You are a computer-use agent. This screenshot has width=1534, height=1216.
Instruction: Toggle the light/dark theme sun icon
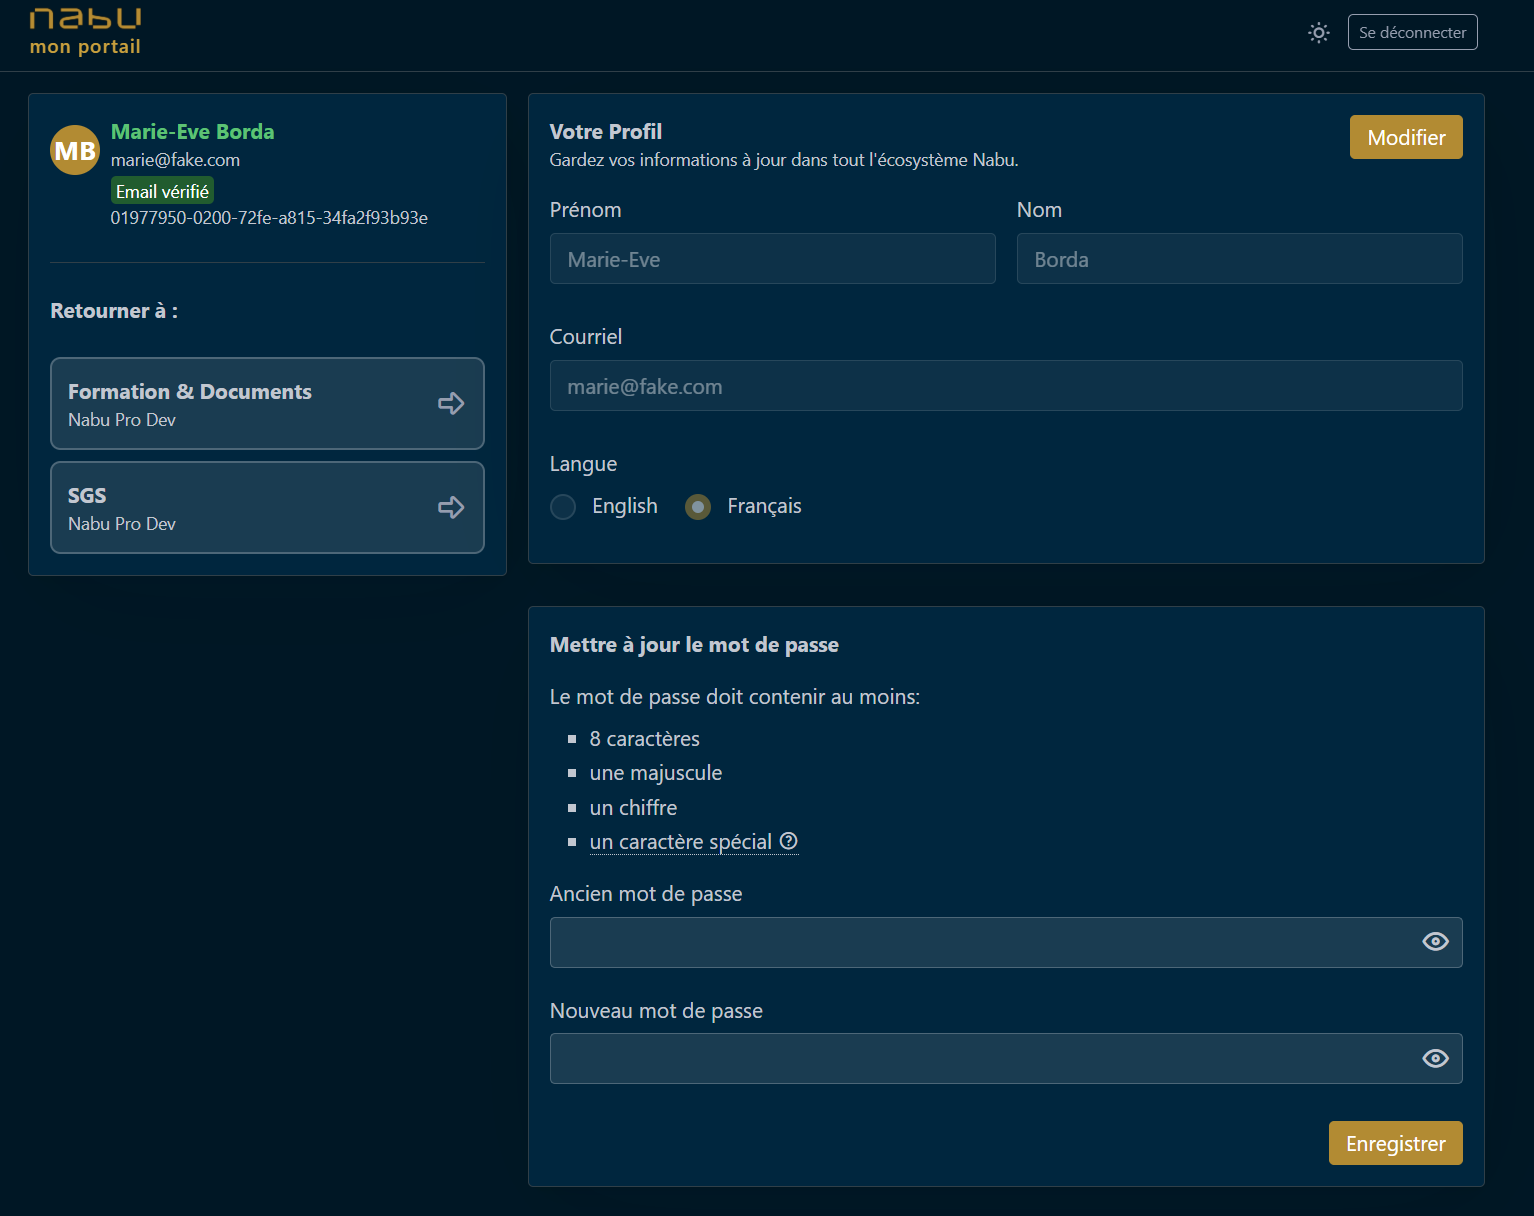pyautogui.click(x=1319, y=33)
